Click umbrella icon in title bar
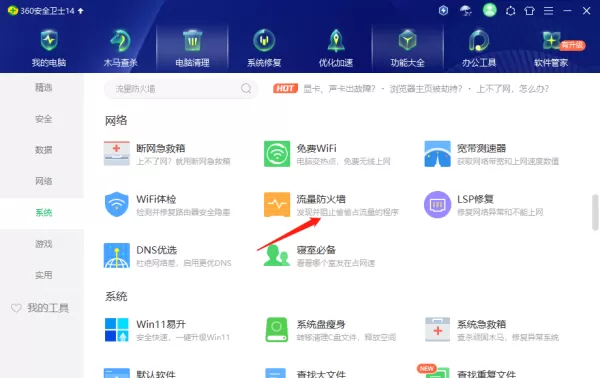 click(466, 11)
